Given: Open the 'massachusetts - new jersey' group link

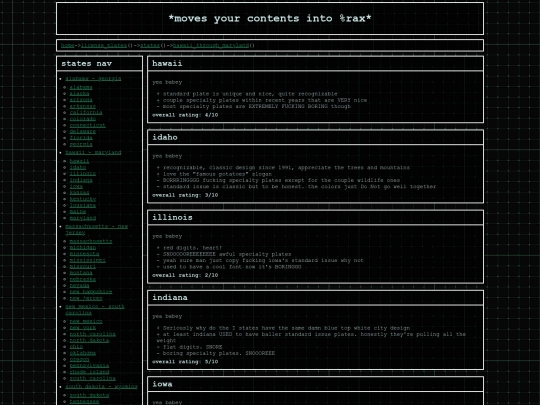Looking at the screenshot, I should (96, 229).
